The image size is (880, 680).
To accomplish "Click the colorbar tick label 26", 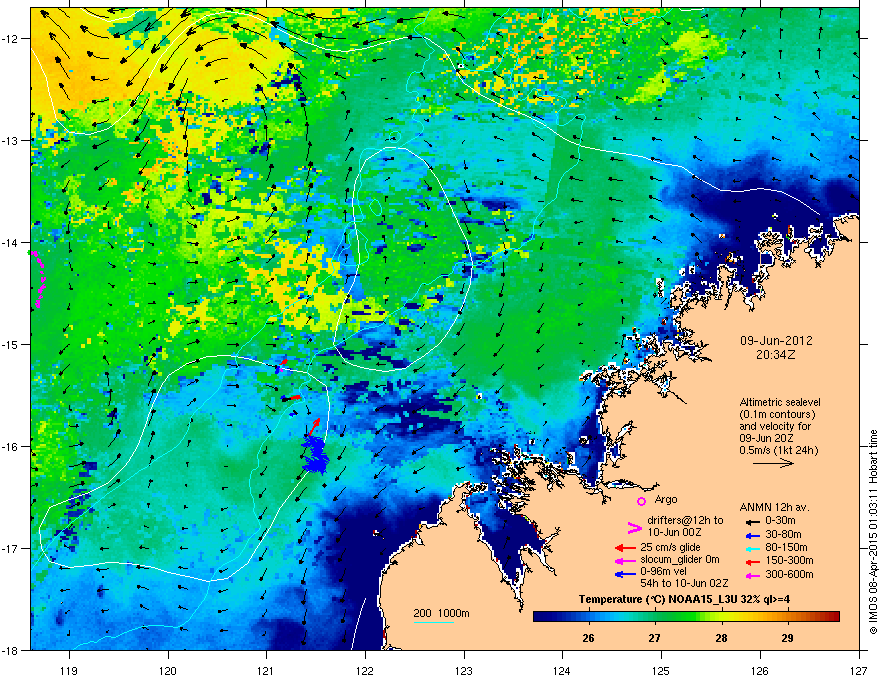I will click(588, 638).
